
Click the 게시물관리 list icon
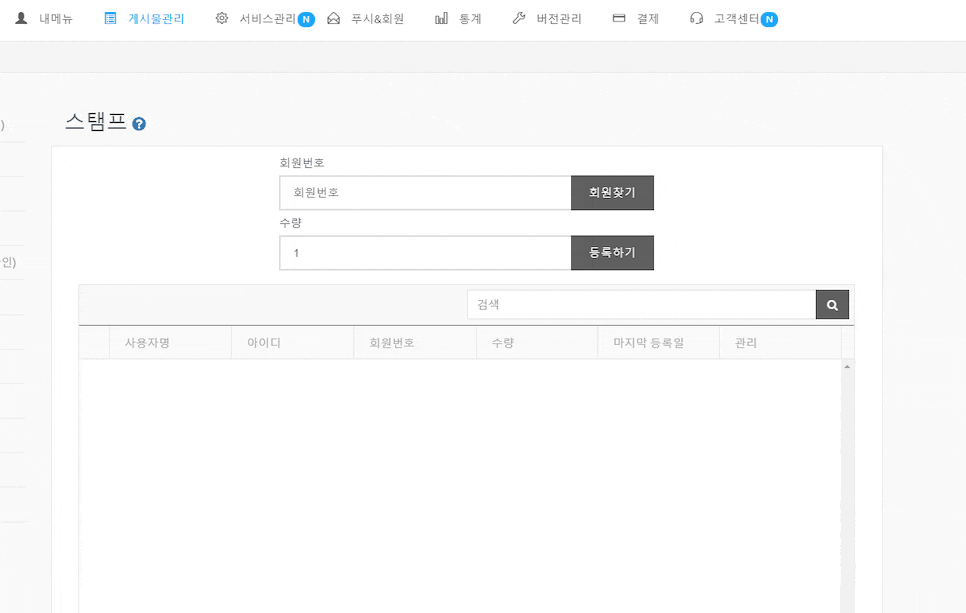click(x=110, y=18)
